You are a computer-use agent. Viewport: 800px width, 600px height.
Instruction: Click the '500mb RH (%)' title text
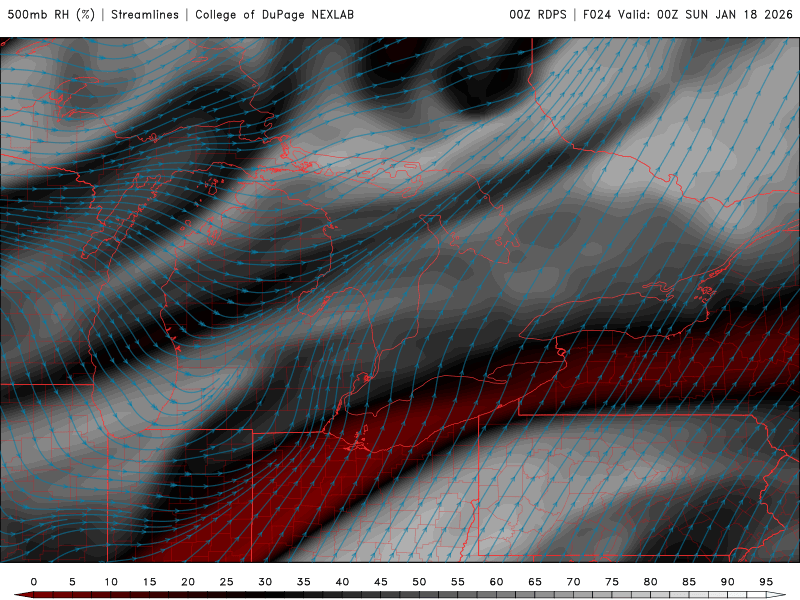tap(51, 14)
